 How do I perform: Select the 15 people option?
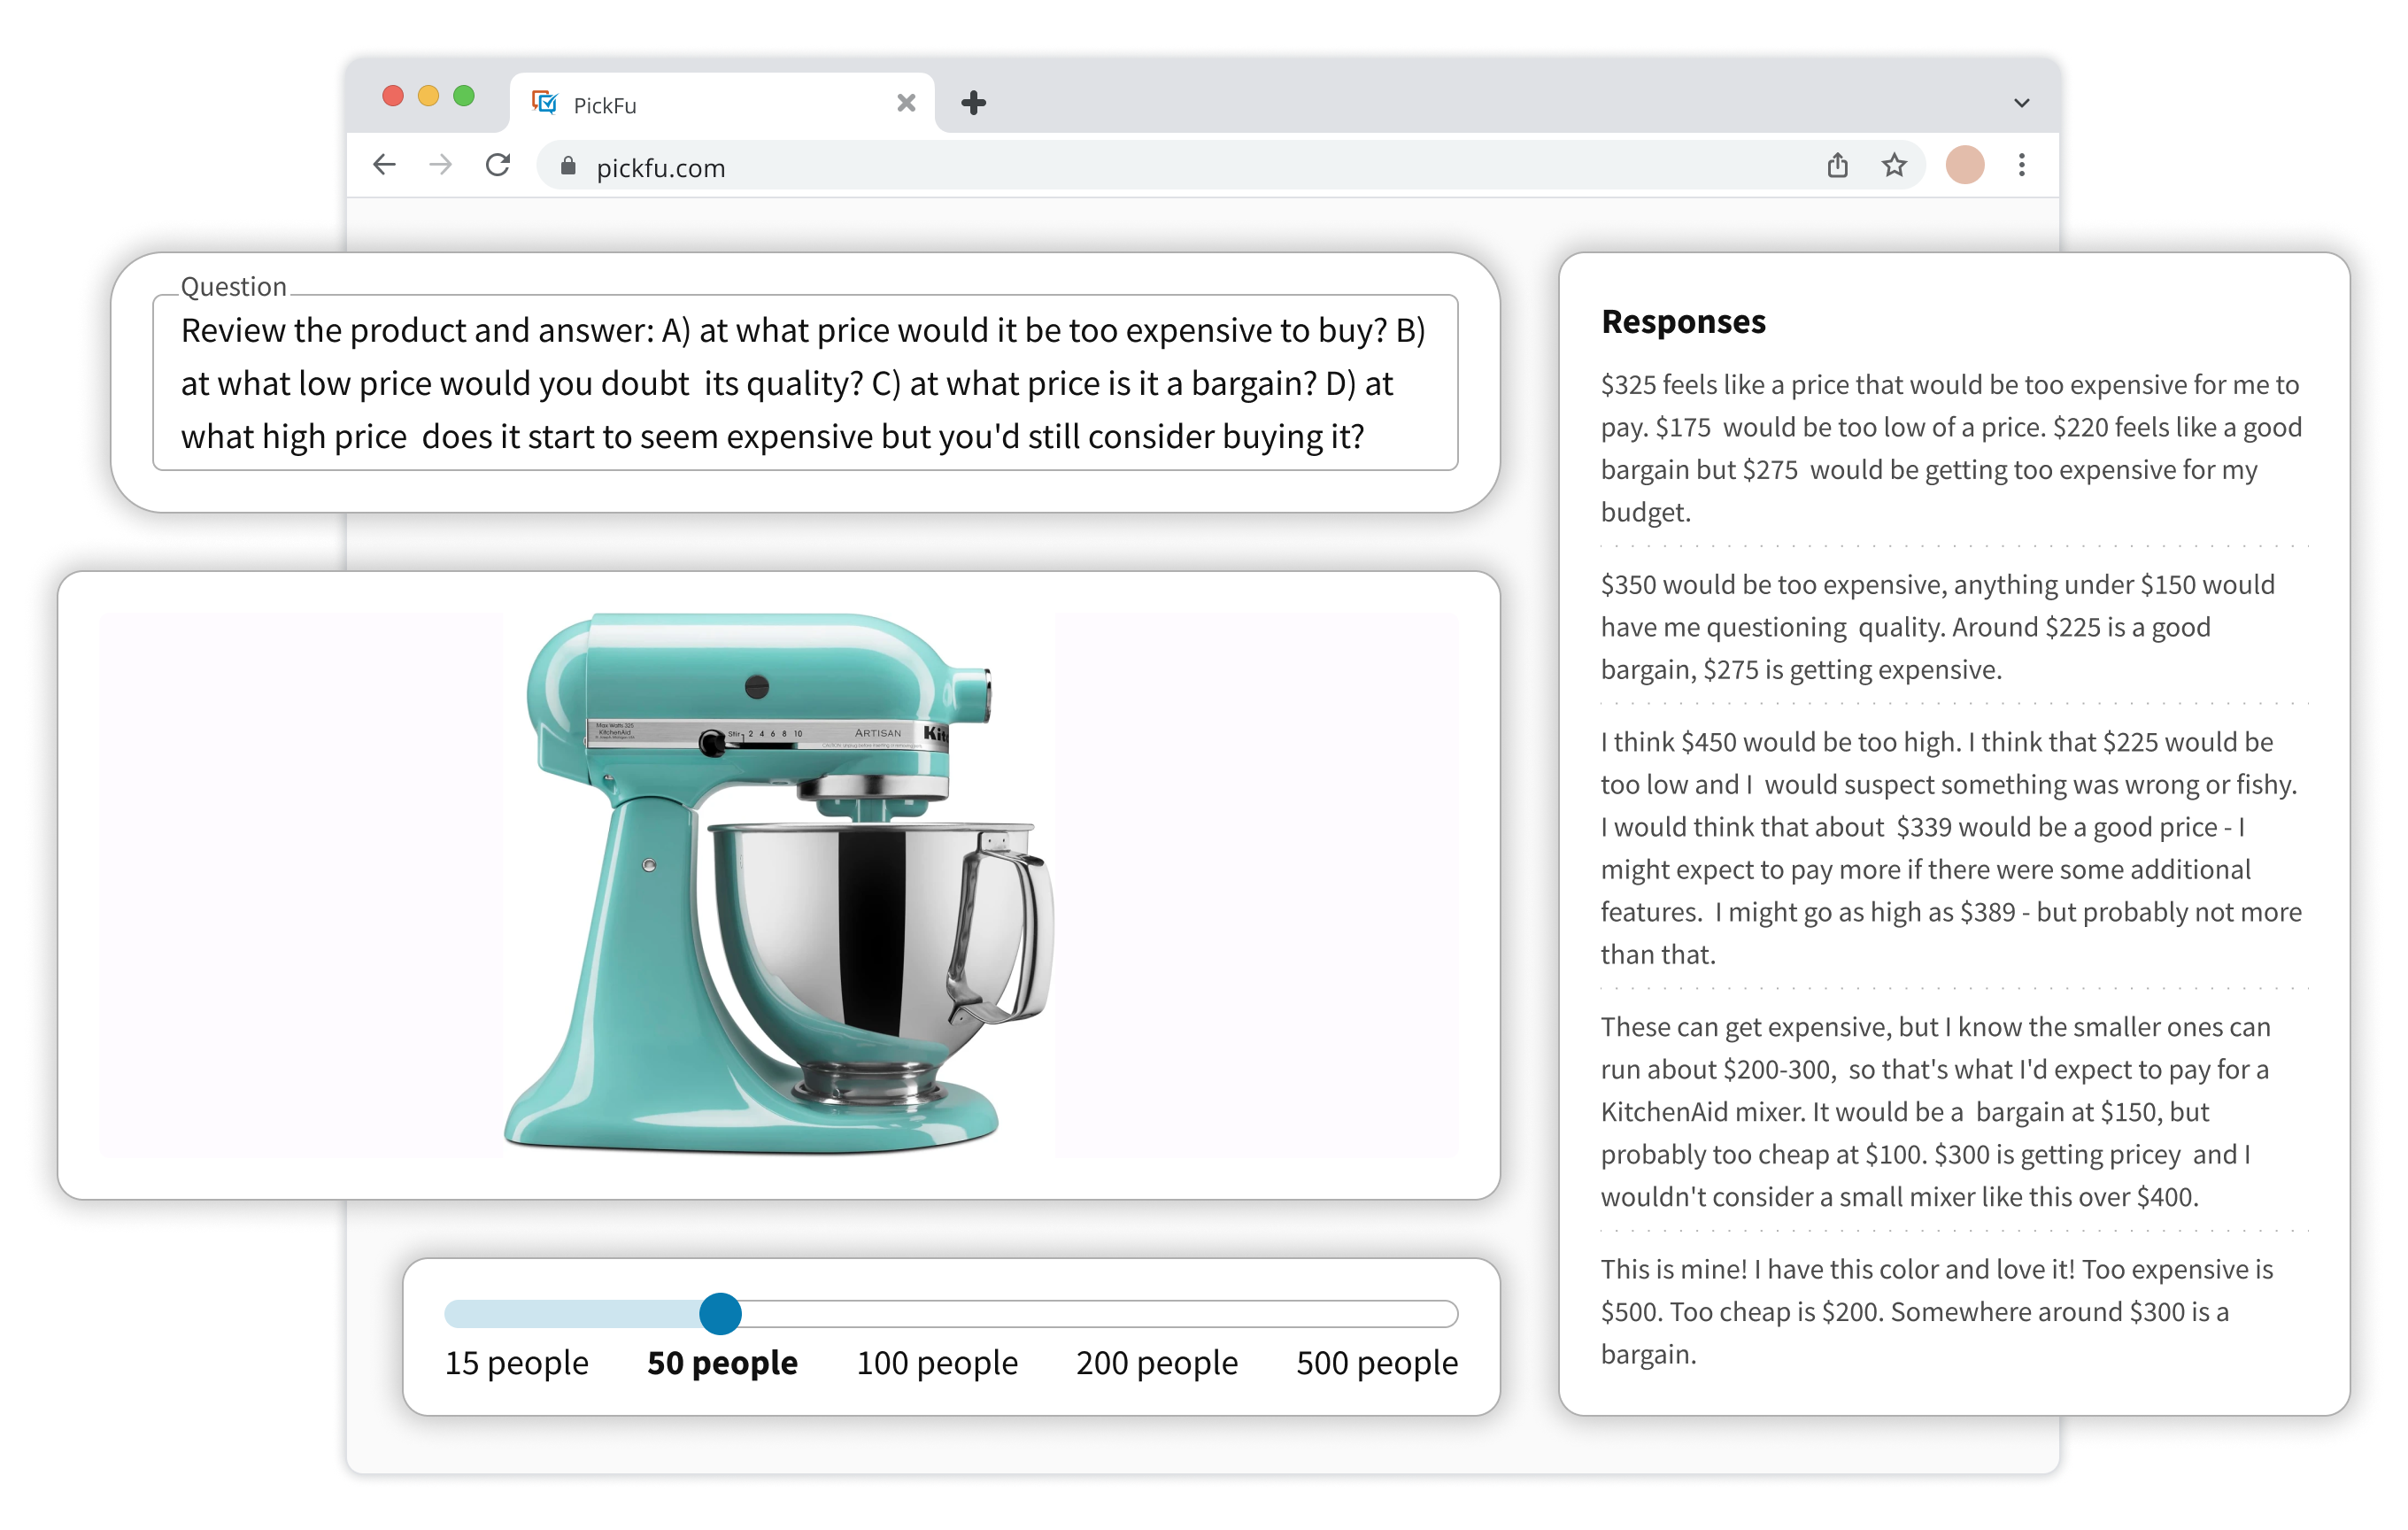(516, 1363)
